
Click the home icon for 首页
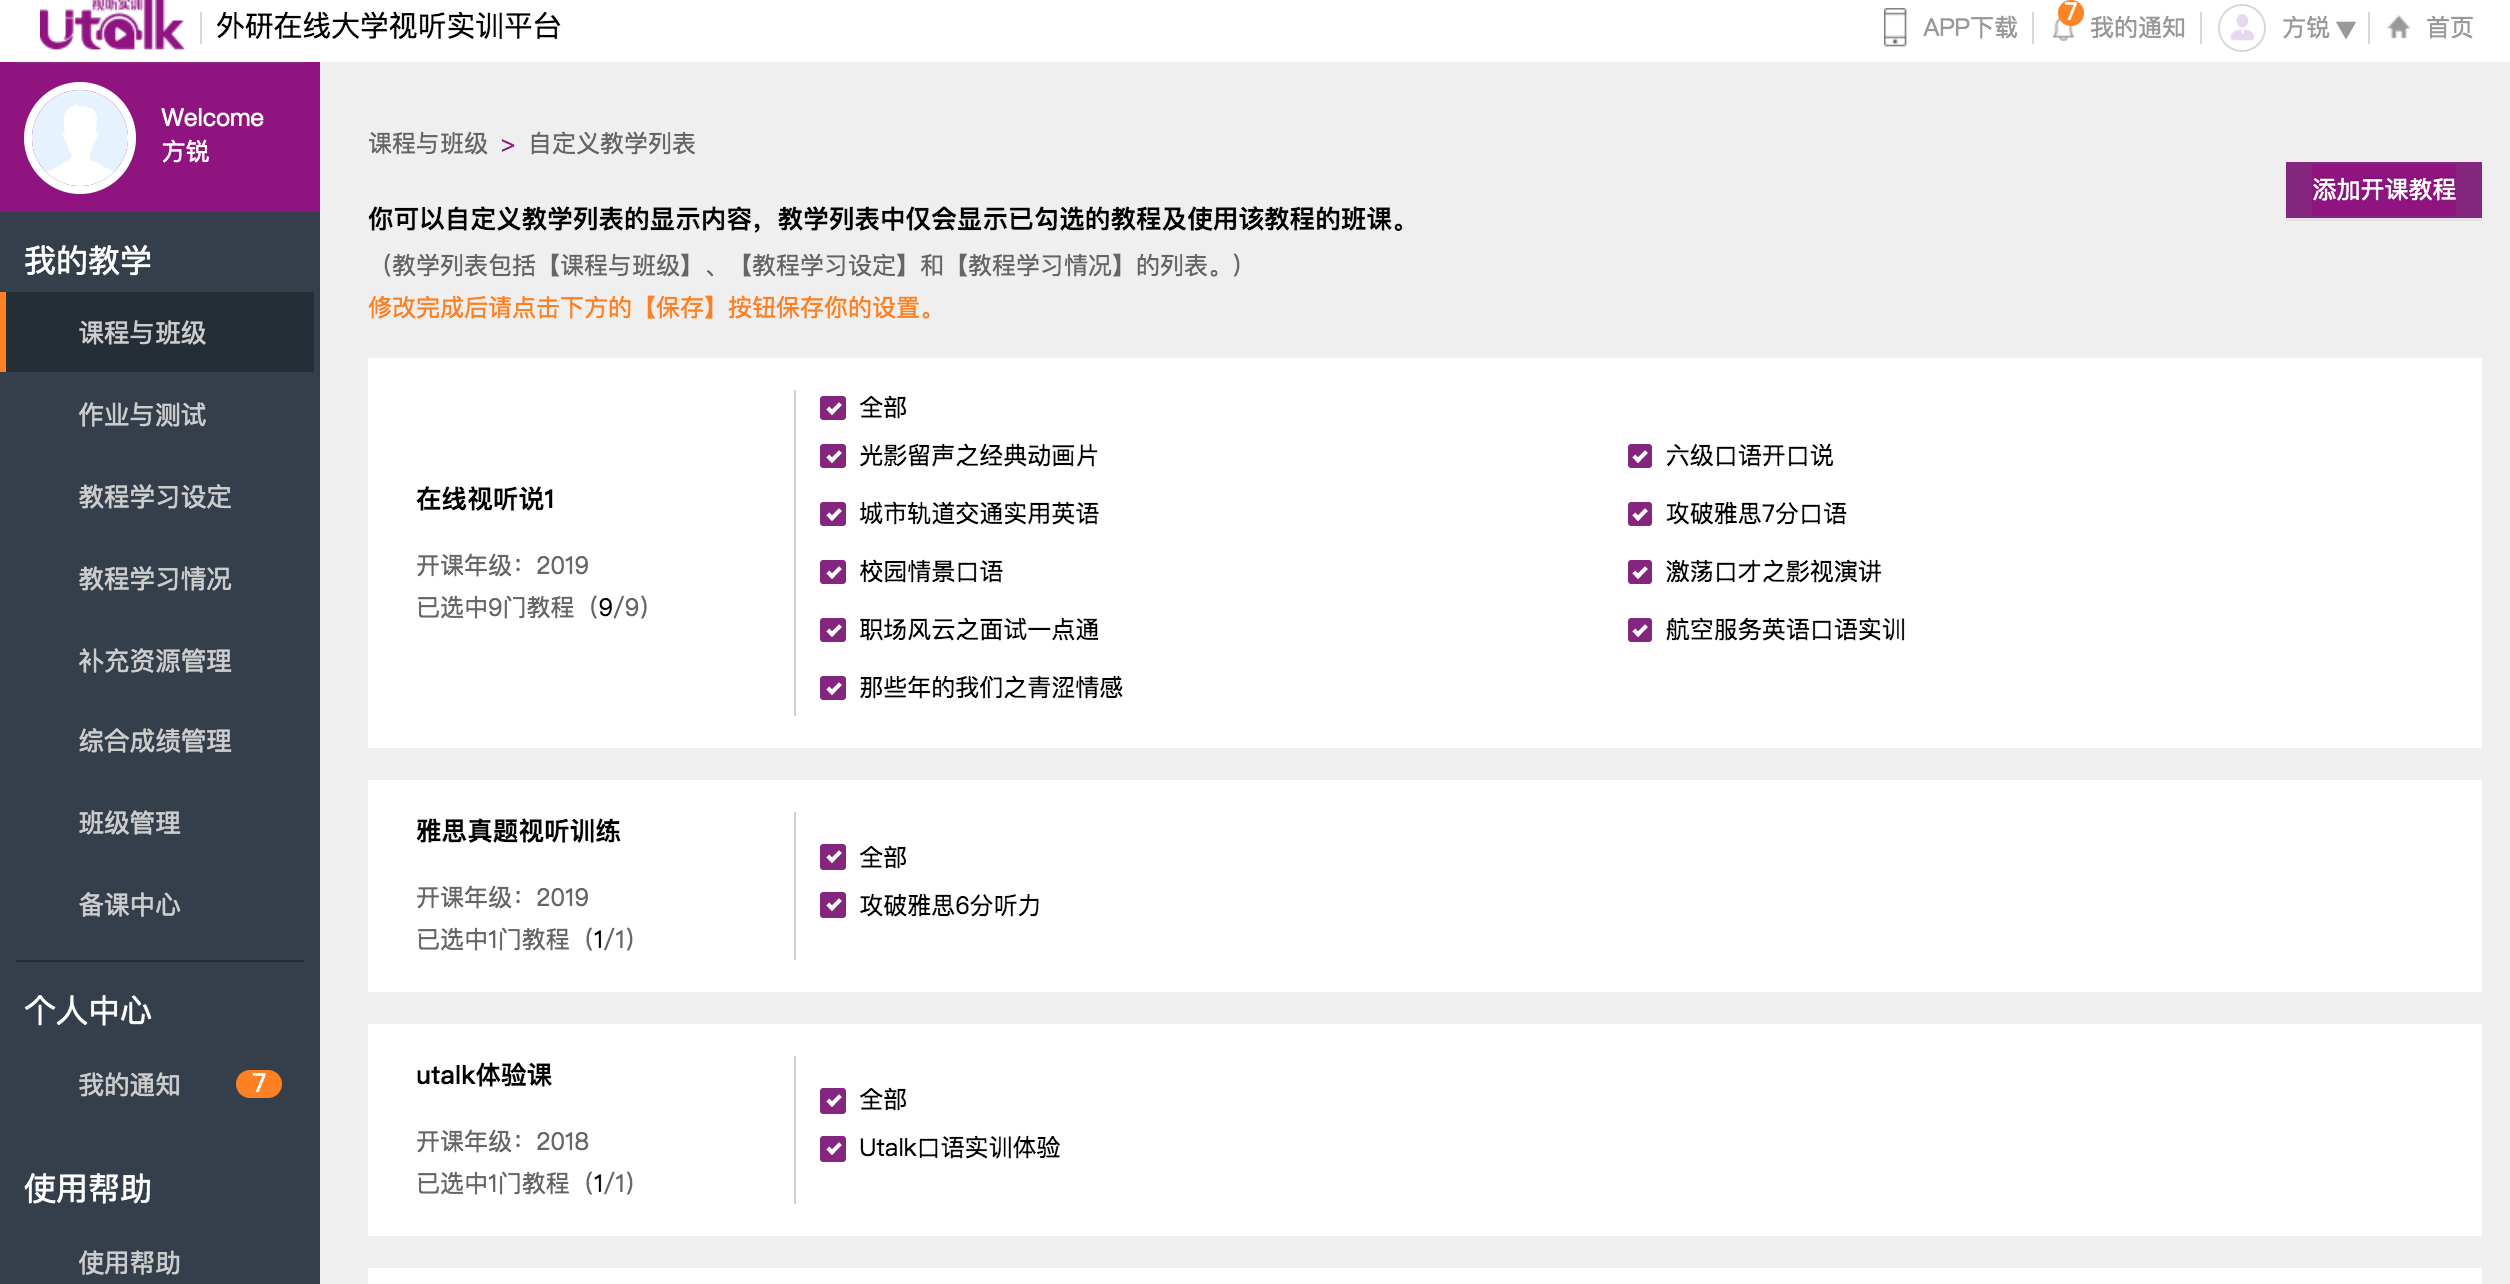point(2398,27)
